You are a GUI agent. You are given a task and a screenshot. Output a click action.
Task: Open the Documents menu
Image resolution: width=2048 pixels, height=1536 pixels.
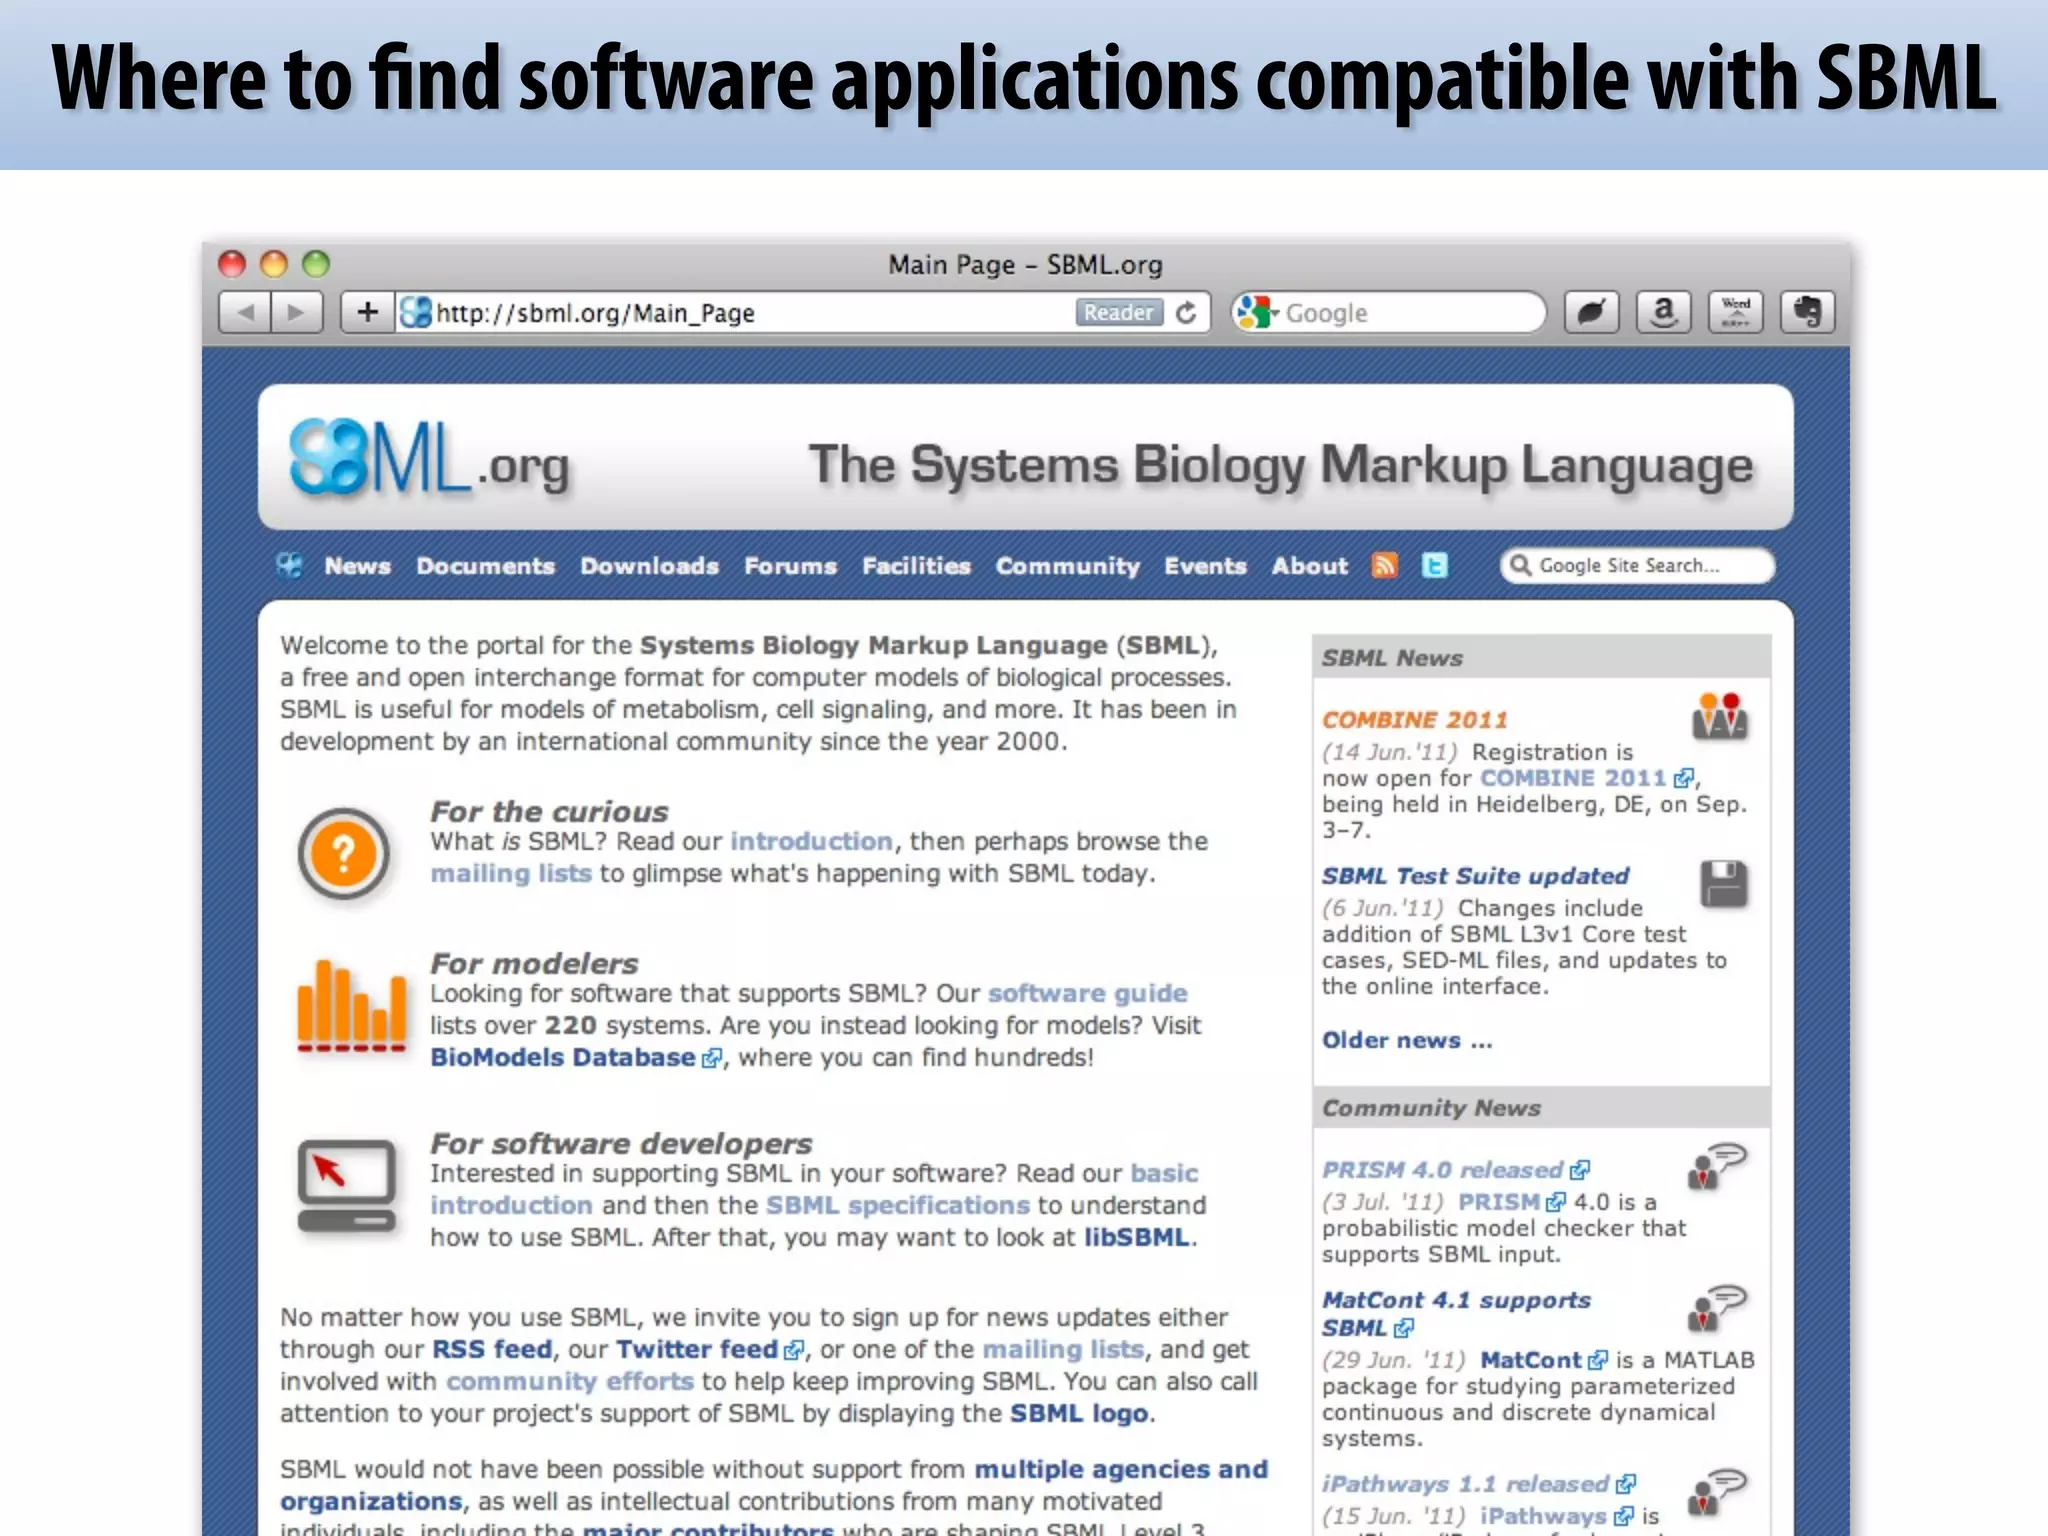point(485,566)
